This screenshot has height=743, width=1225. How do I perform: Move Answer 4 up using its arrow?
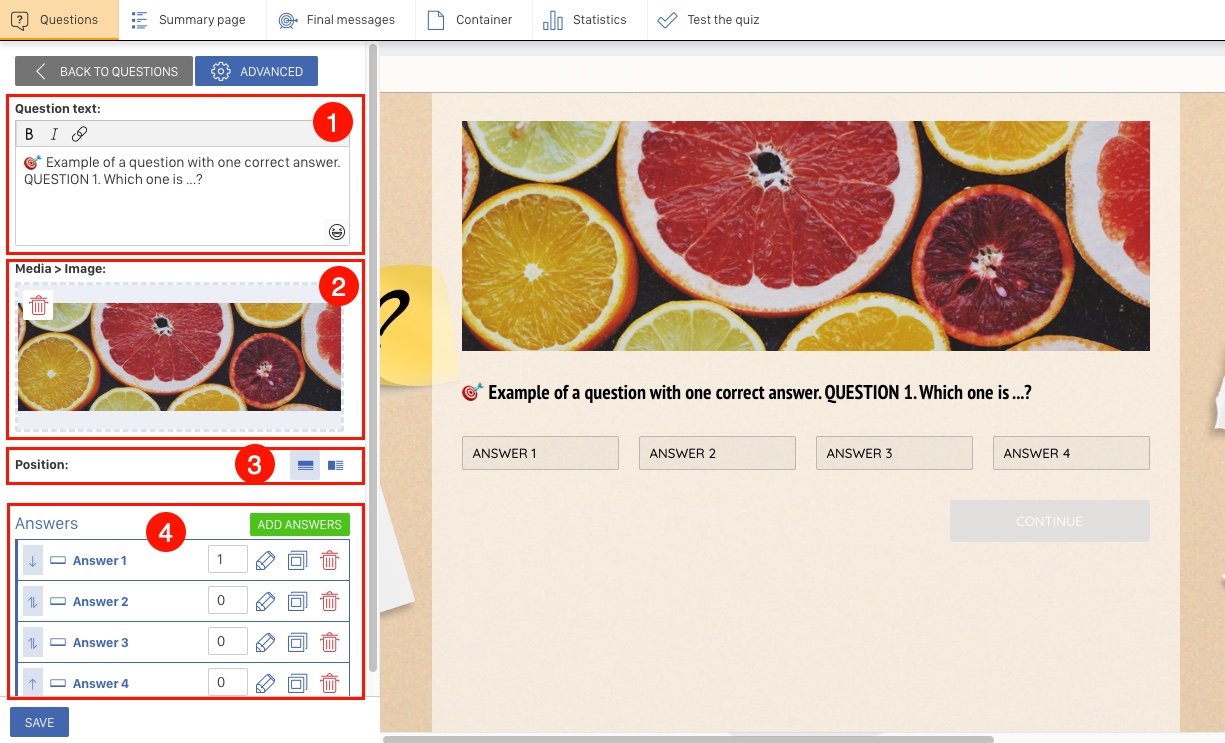pyautogui.click(x=32, y=683)
